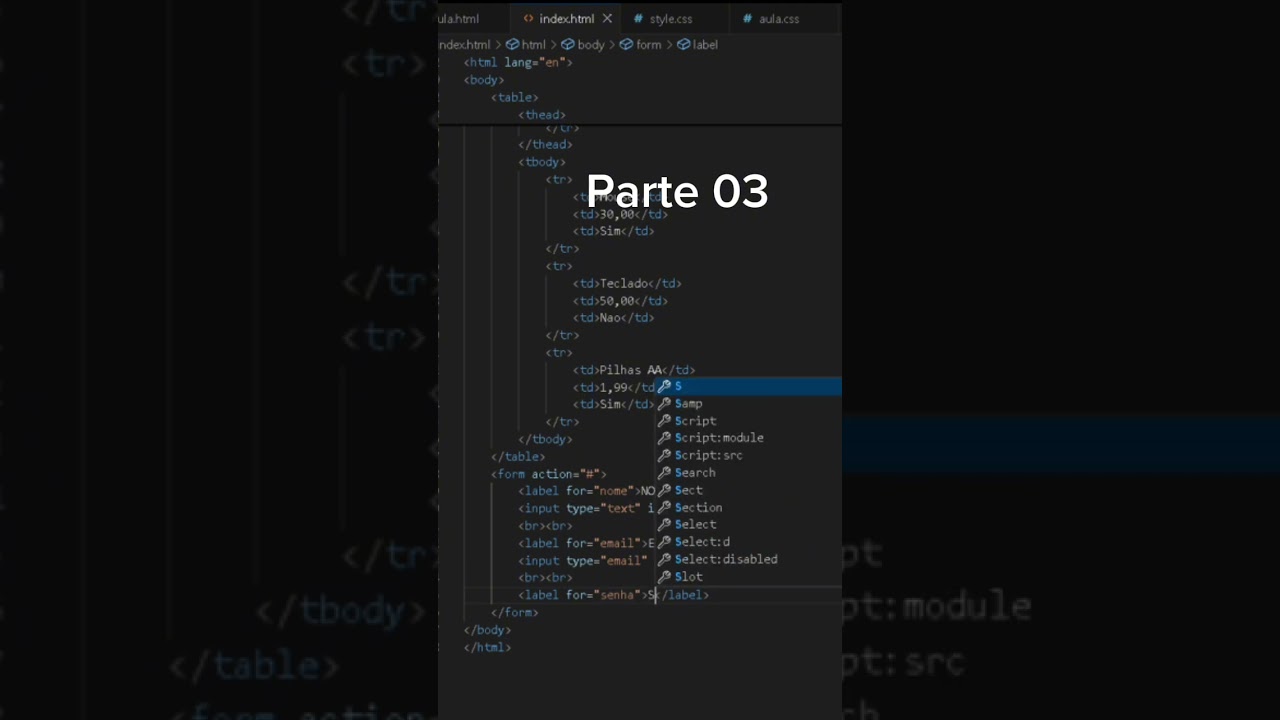
Task: Click the sticky '<thead>' code line
Action: tap(542, 115)
